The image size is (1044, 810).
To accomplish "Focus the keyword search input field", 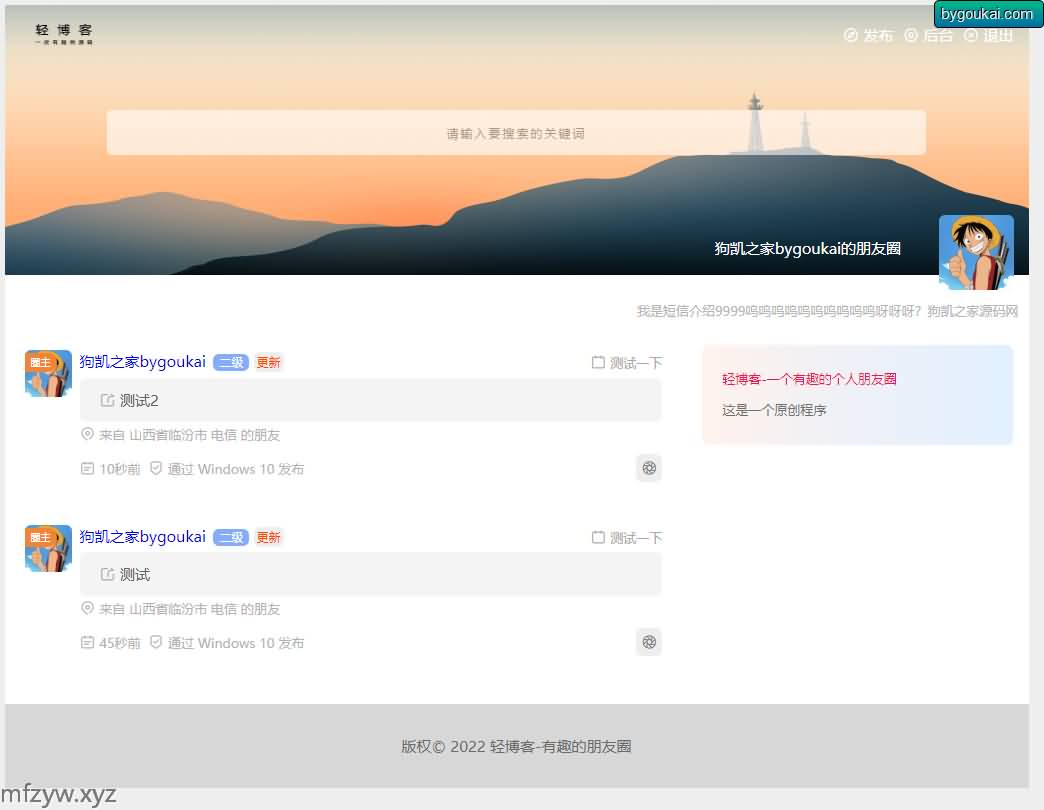I will click(x=516, y=133).
